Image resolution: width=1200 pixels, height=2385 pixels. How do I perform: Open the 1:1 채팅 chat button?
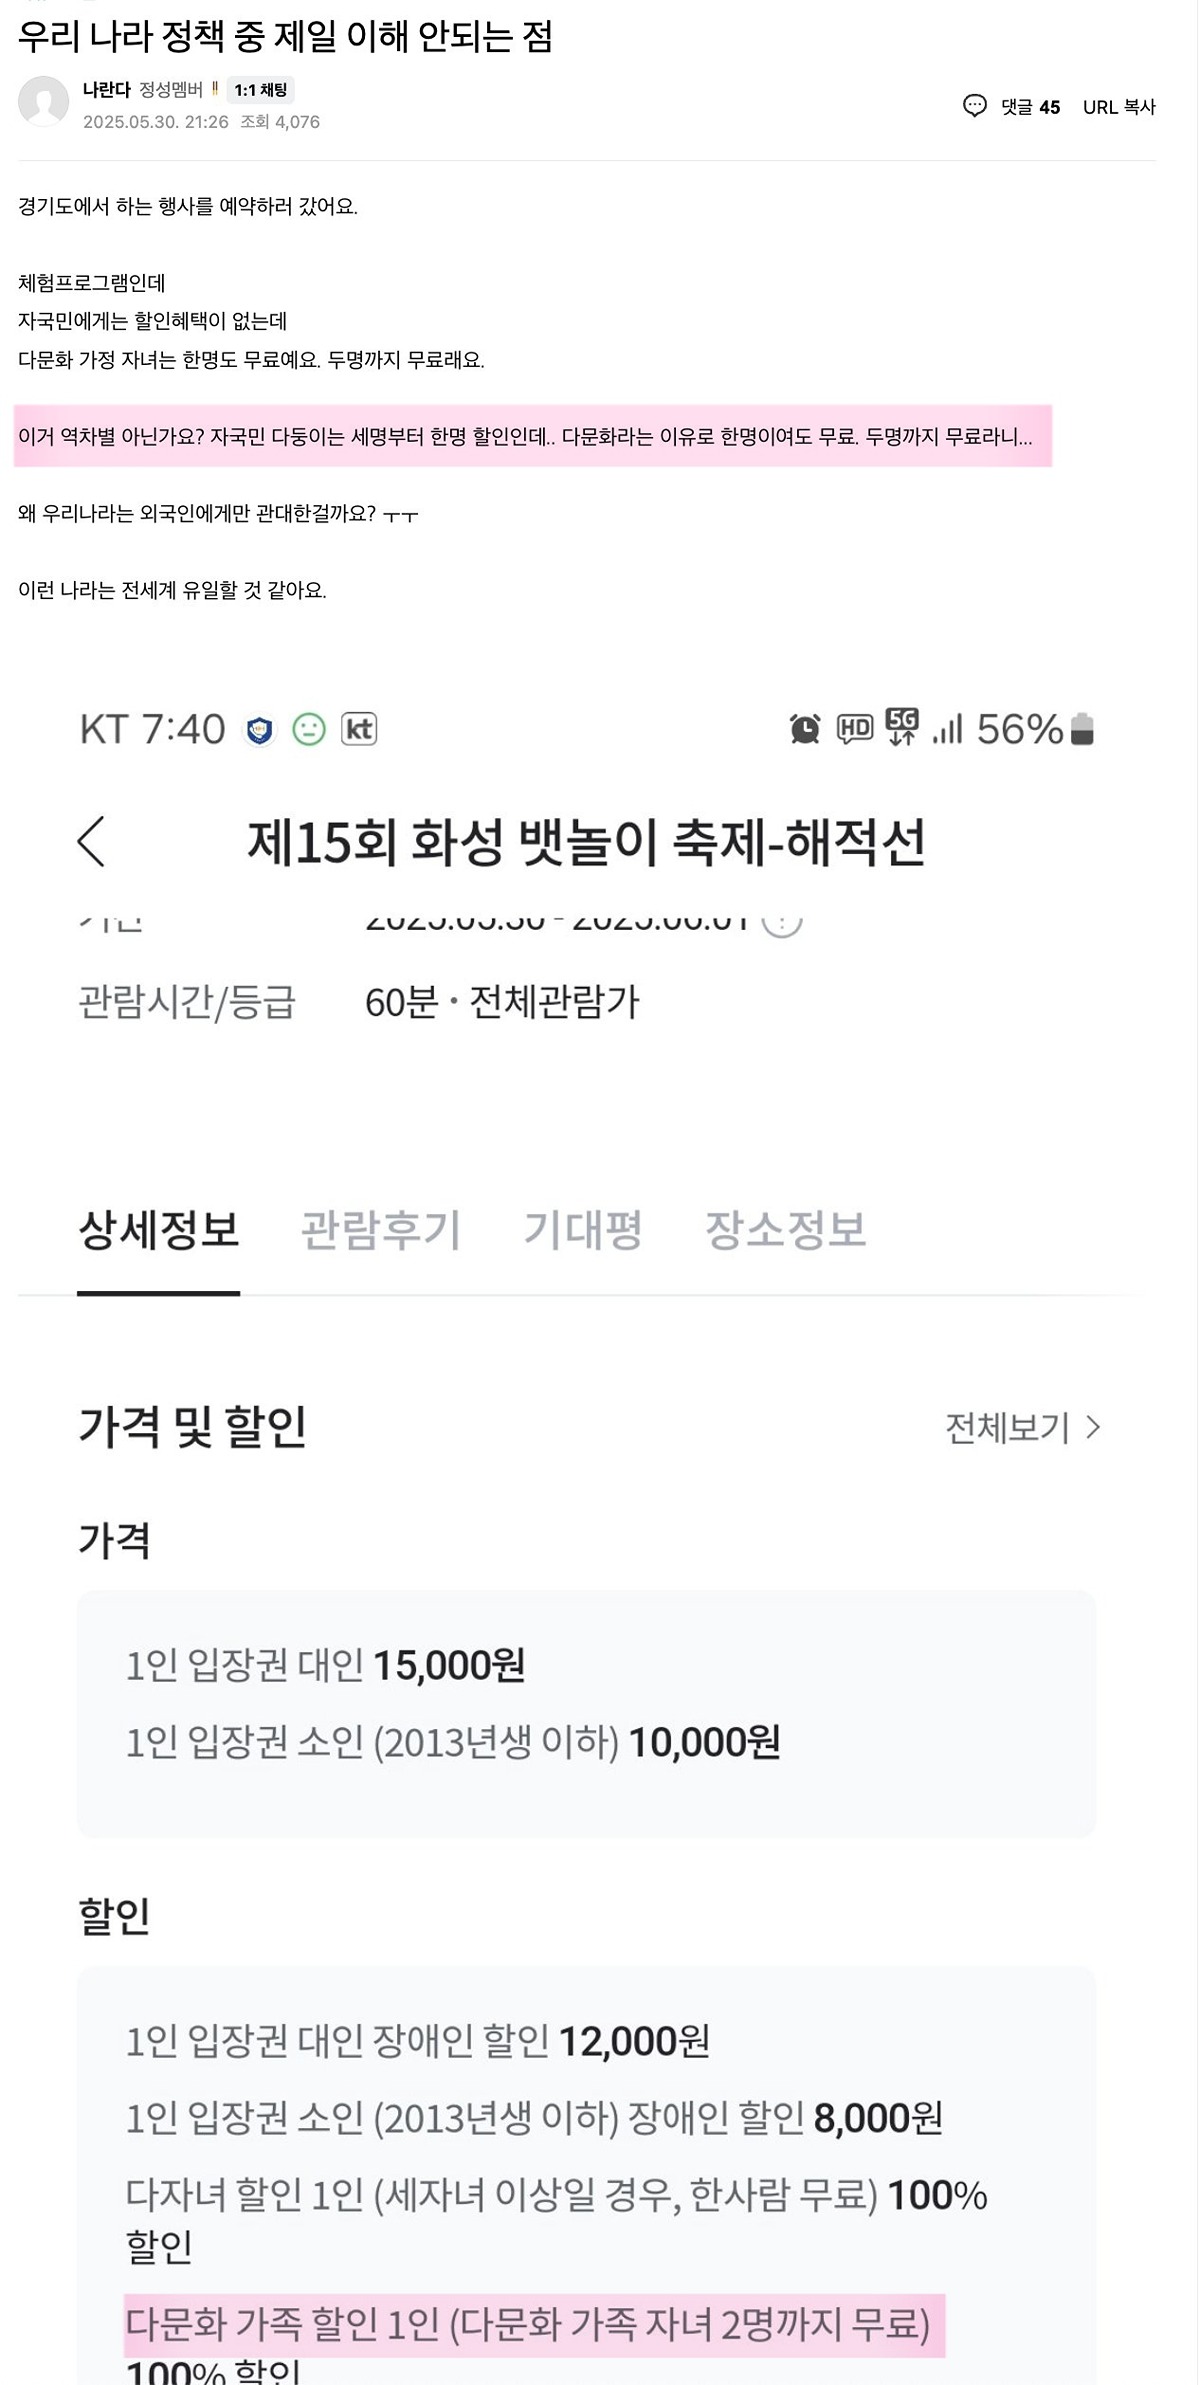[260, 90]
